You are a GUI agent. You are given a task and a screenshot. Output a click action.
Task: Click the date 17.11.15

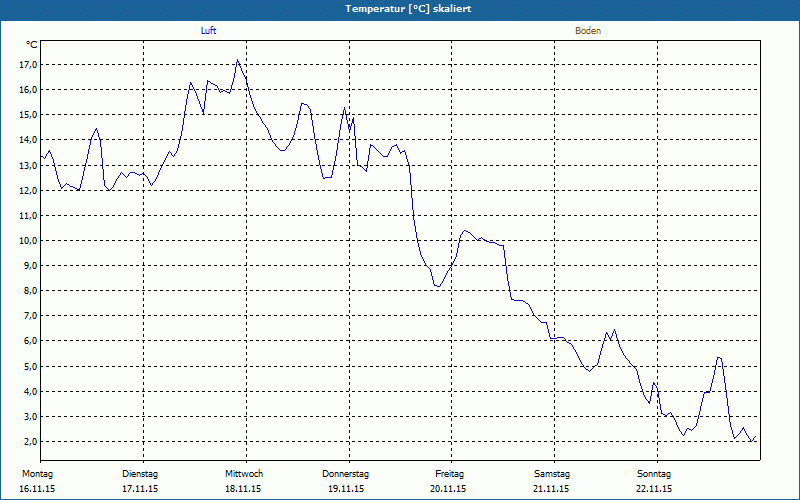click(x=140, y=489)
